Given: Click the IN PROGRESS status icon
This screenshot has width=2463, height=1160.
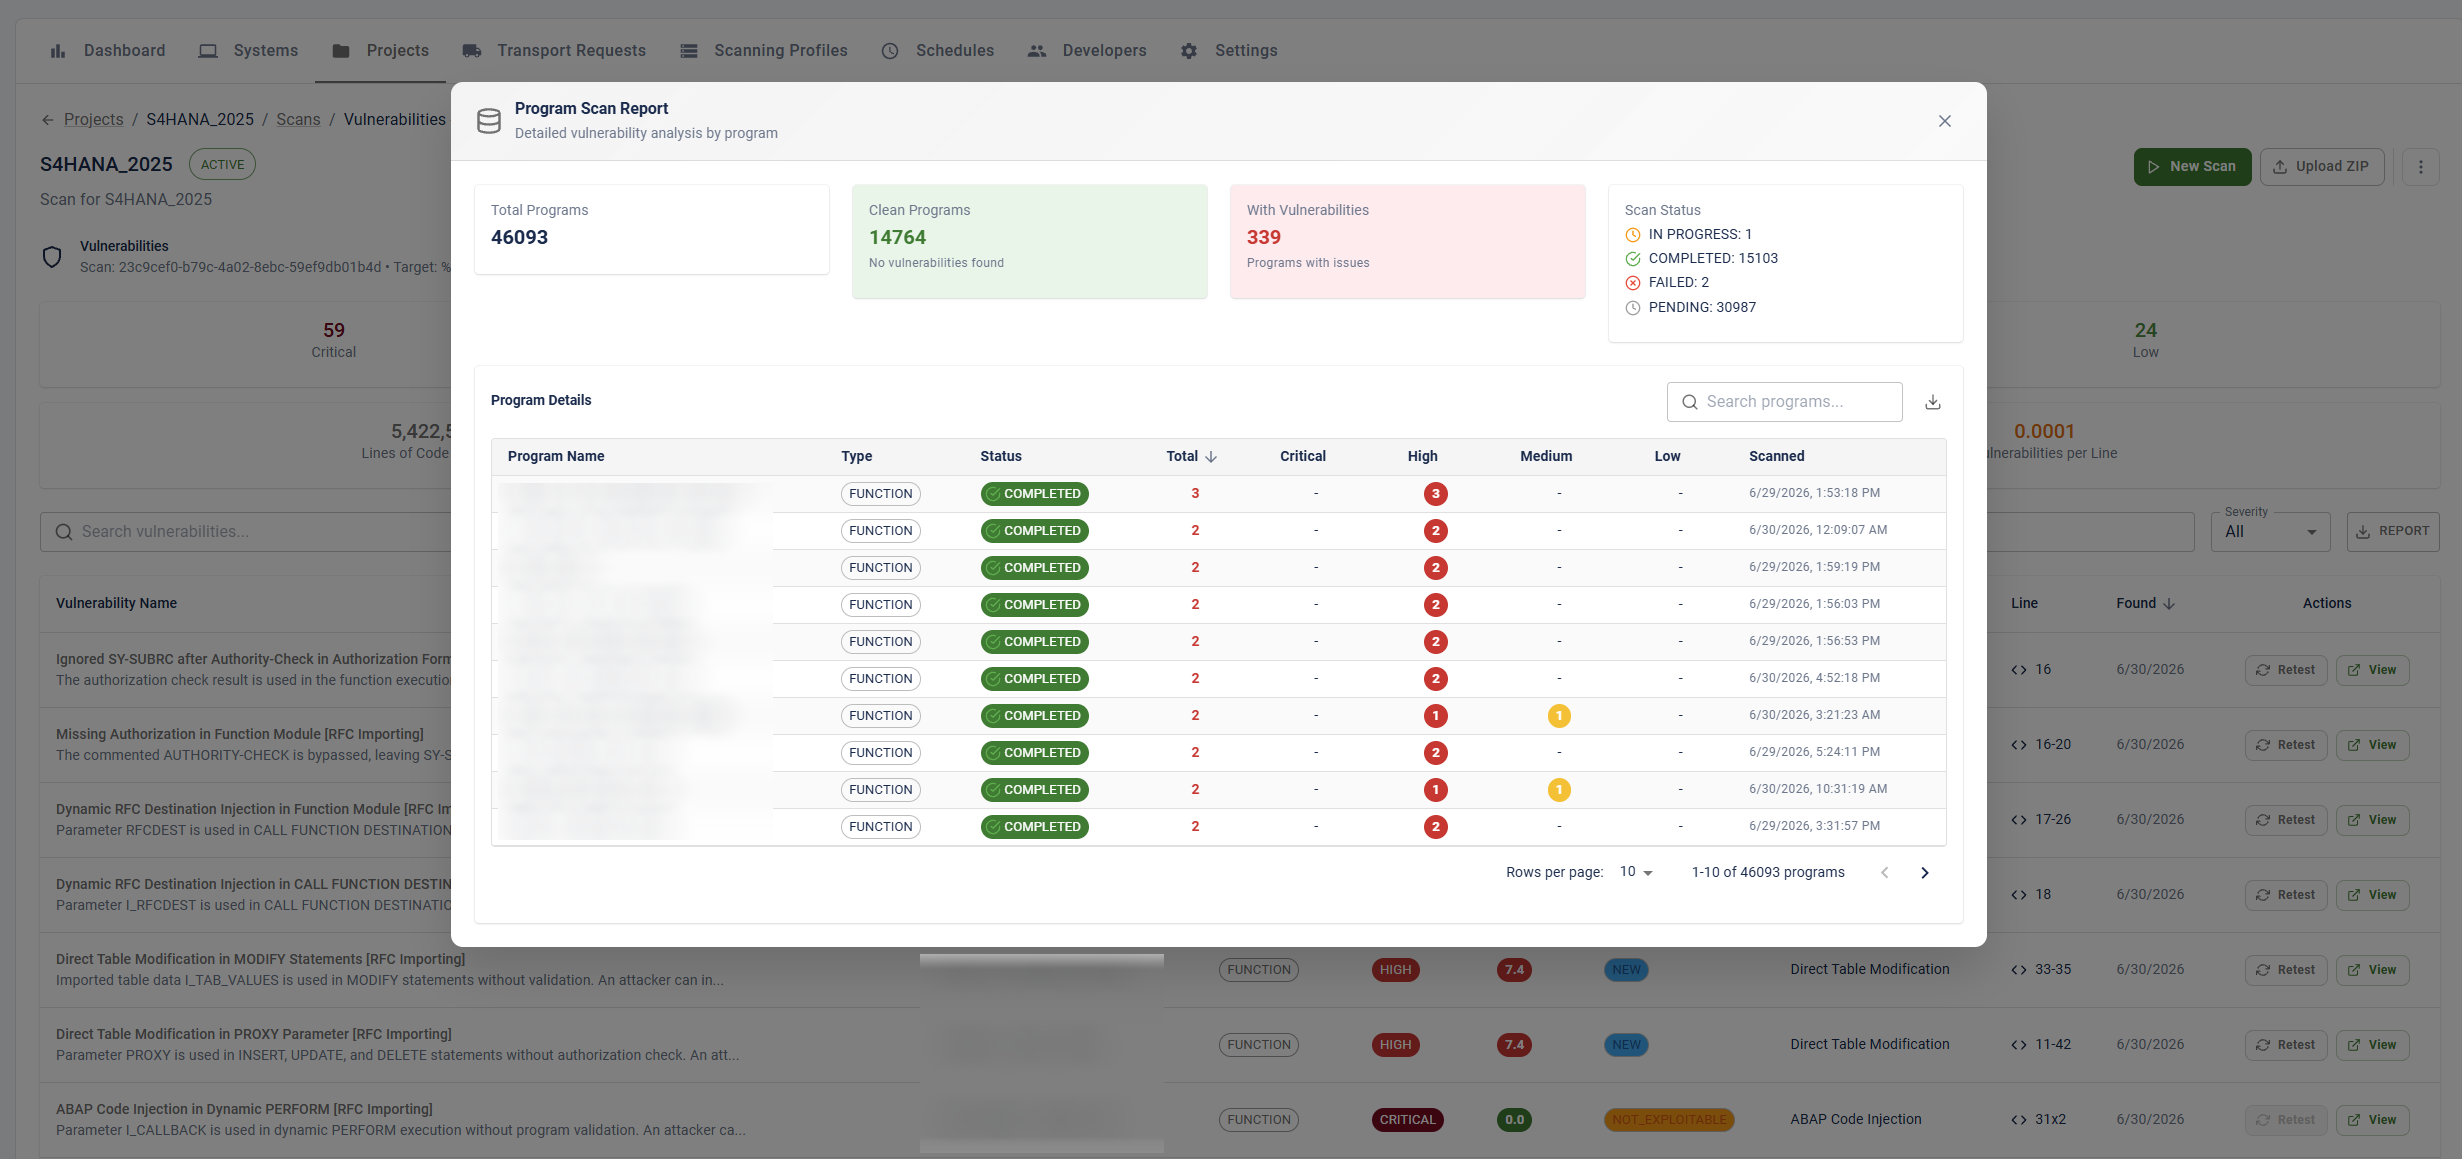Looking at the screenshot, I should (x=1632, y=235).
